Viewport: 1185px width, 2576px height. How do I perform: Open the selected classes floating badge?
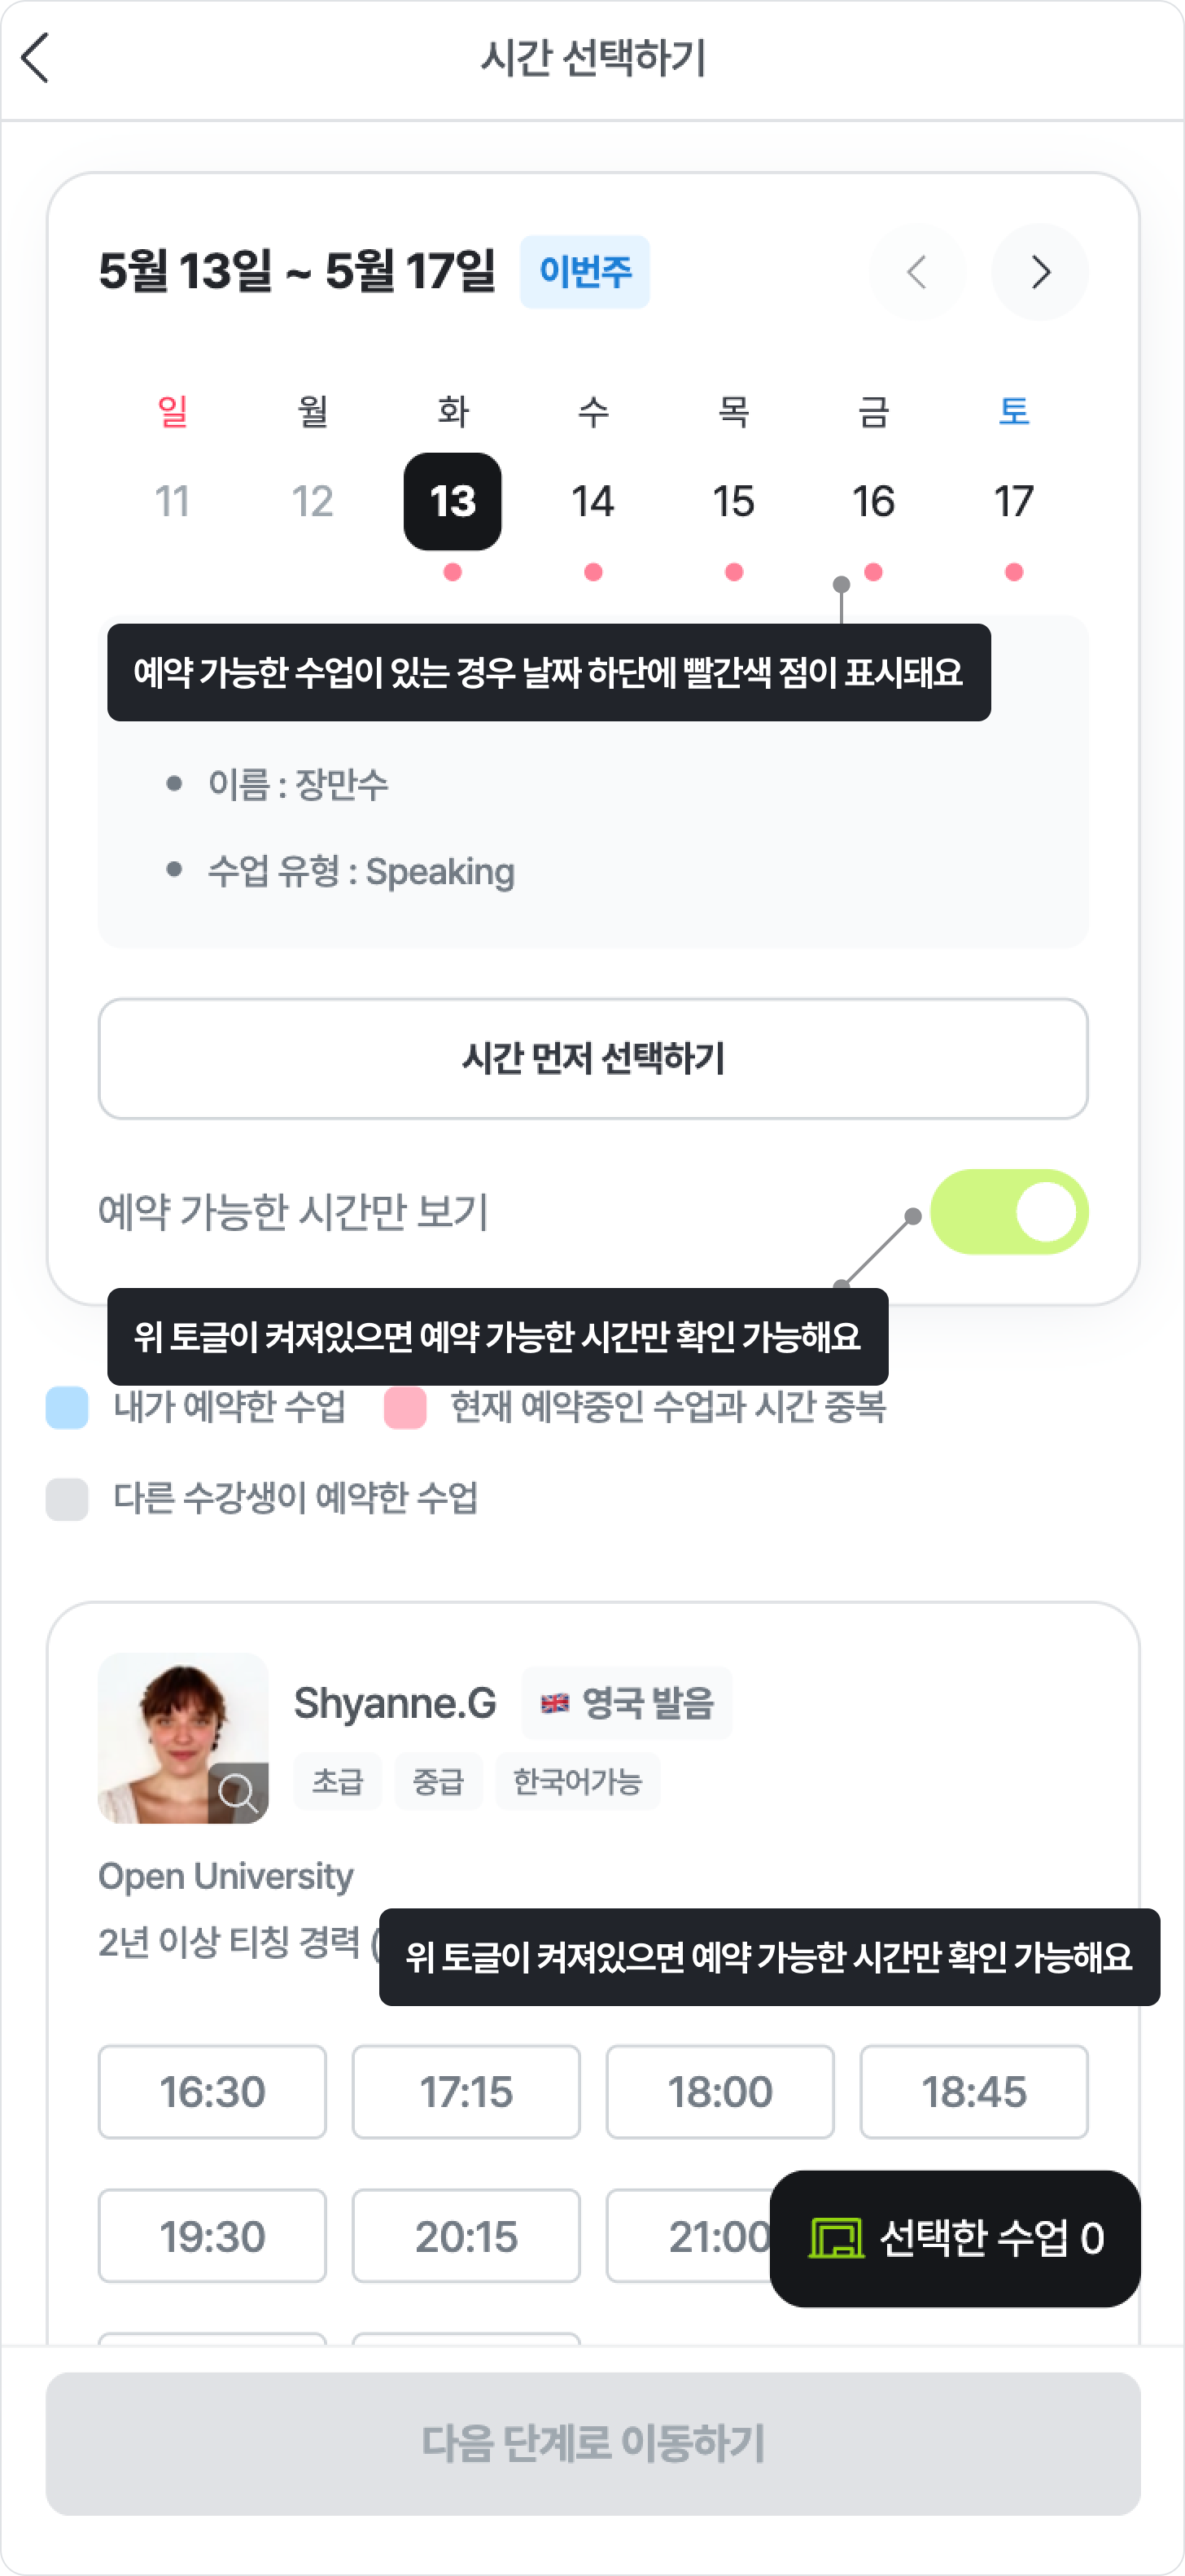[955, 2238]
